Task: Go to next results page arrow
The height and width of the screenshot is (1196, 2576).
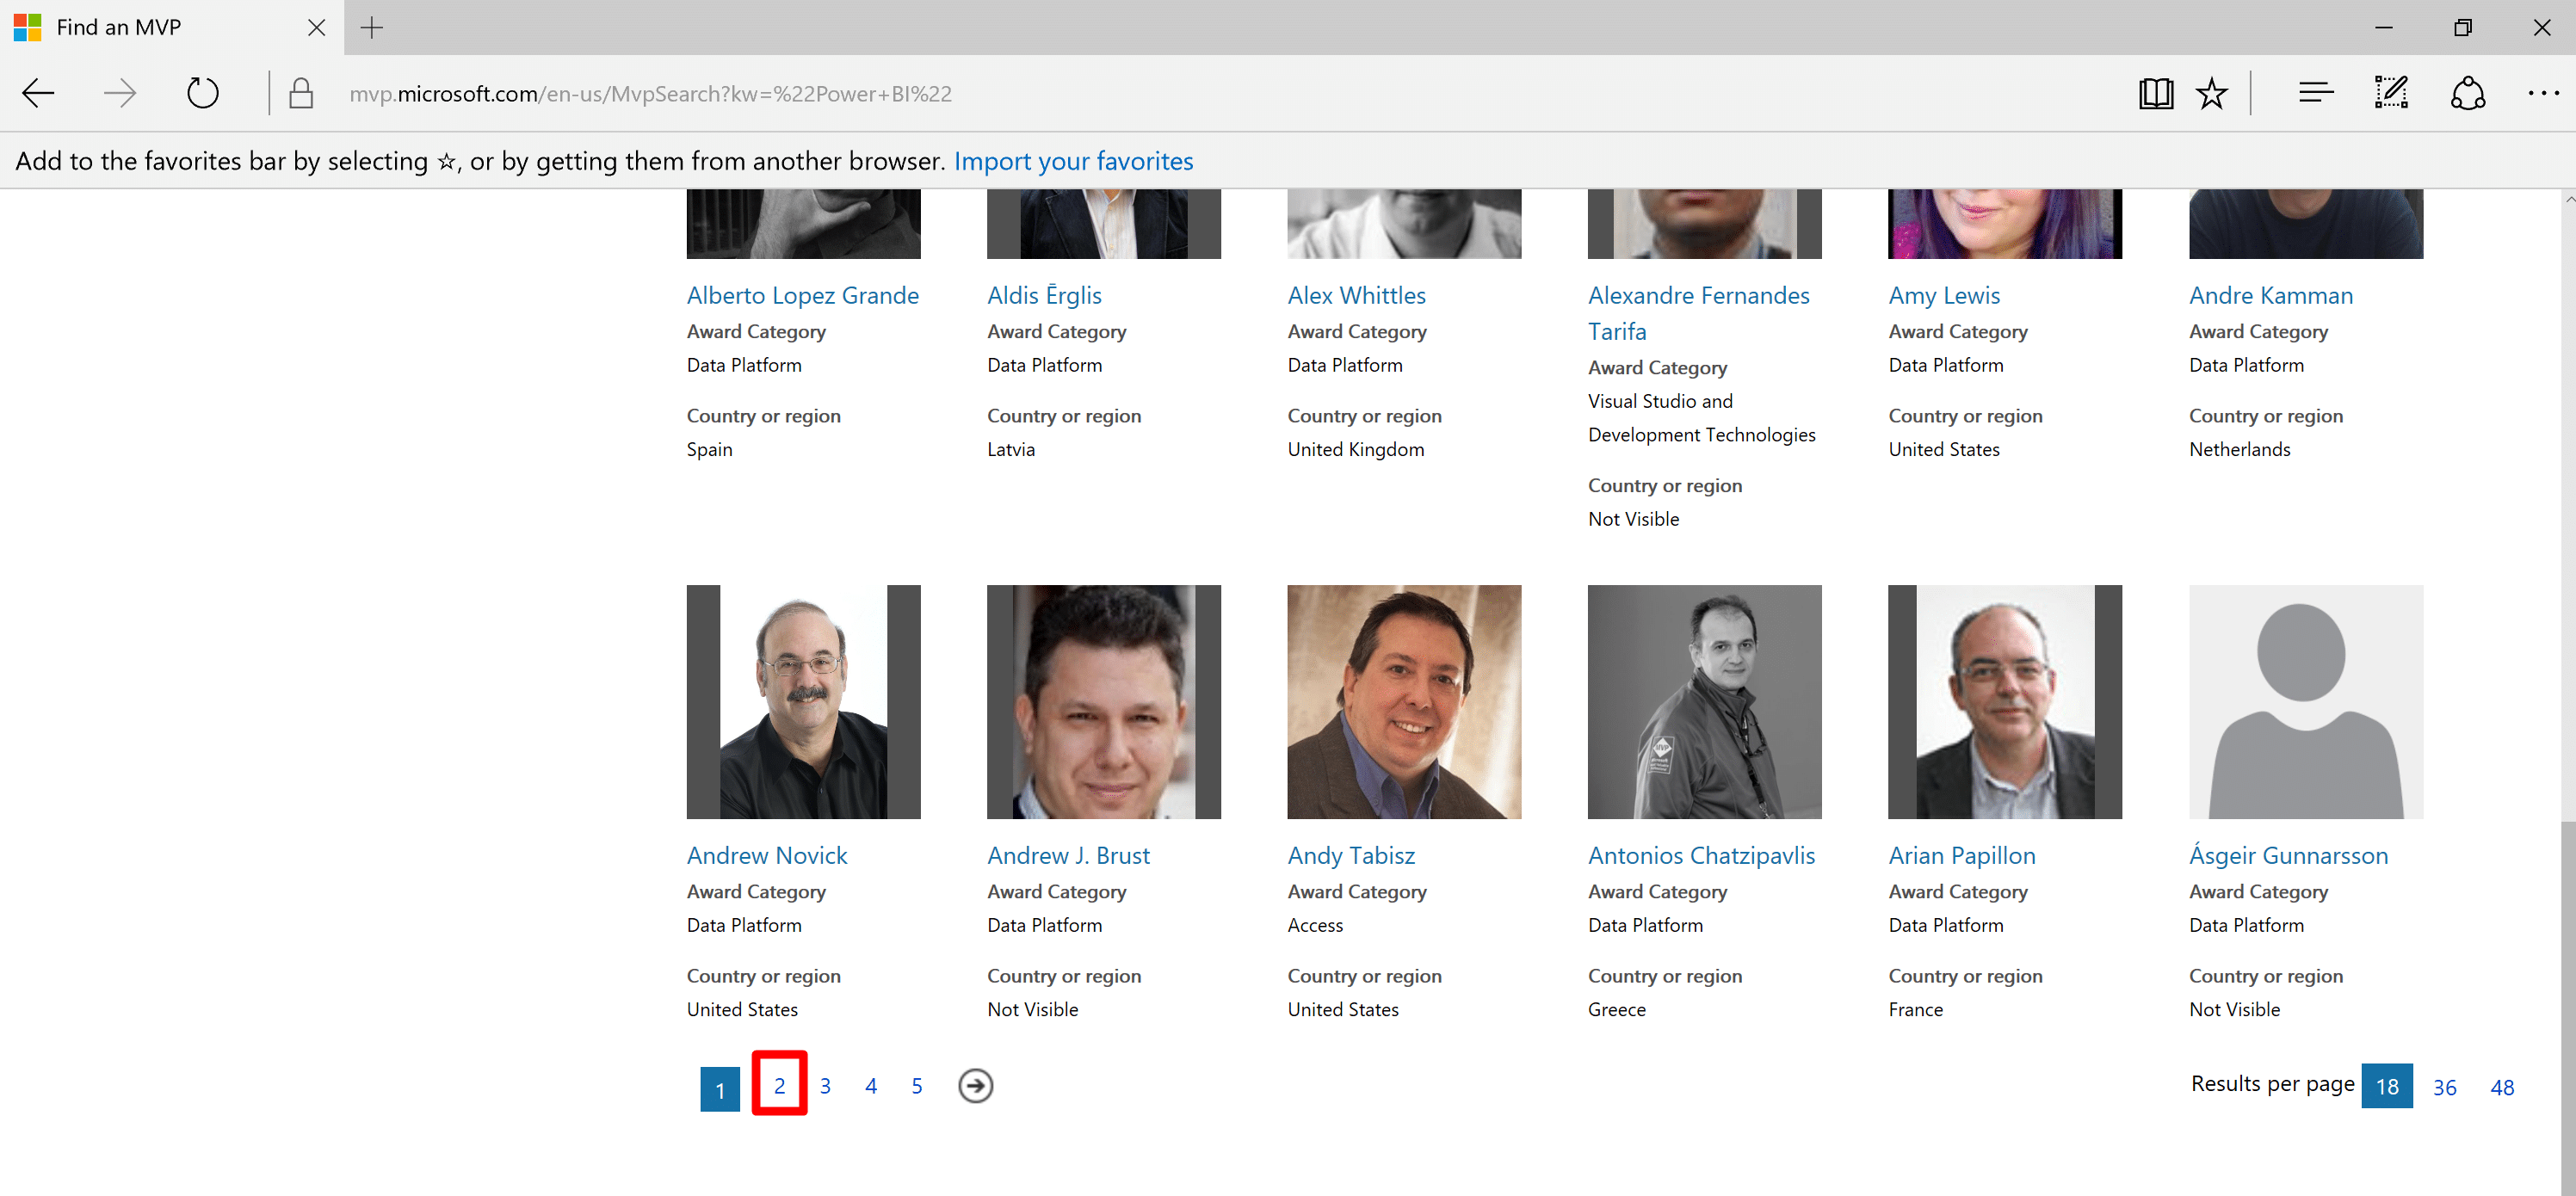Action: tap(975, 1086)
